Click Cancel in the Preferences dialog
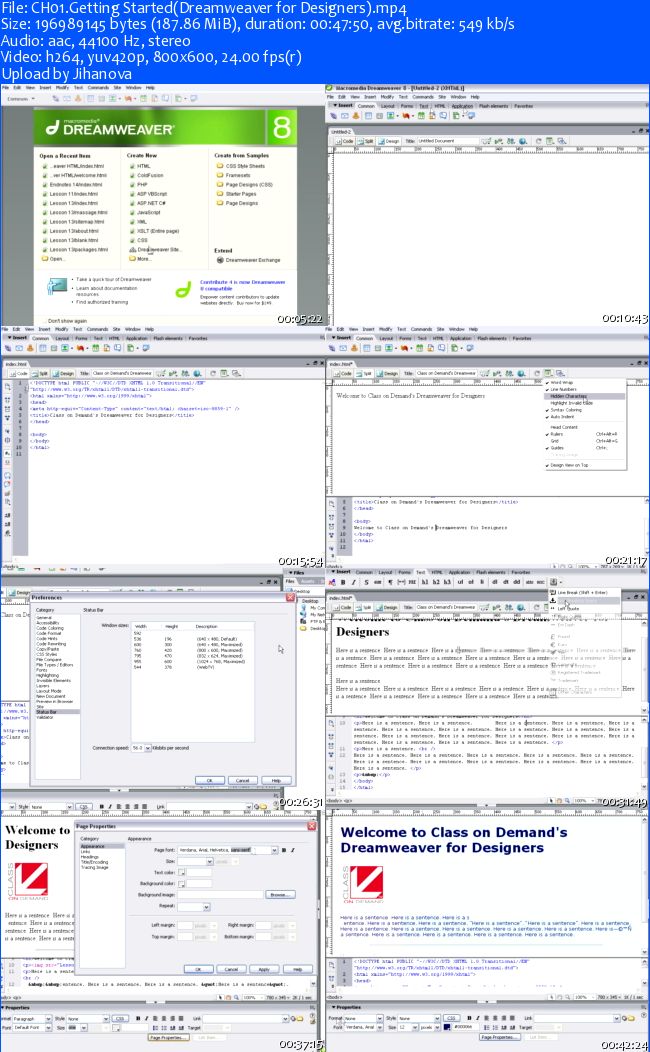 243,780
